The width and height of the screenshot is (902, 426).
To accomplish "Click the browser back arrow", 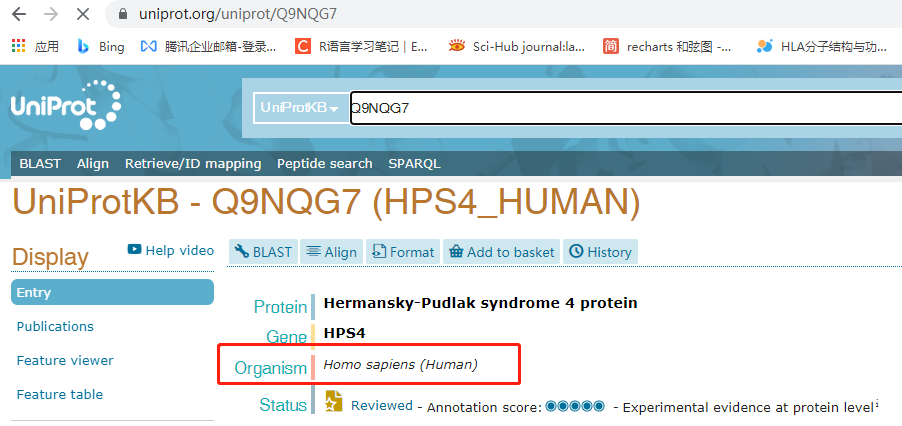I will 18,15.
